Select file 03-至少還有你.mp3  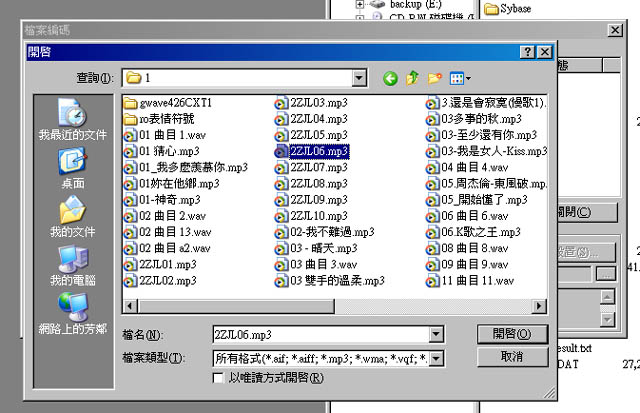(482, 135)
